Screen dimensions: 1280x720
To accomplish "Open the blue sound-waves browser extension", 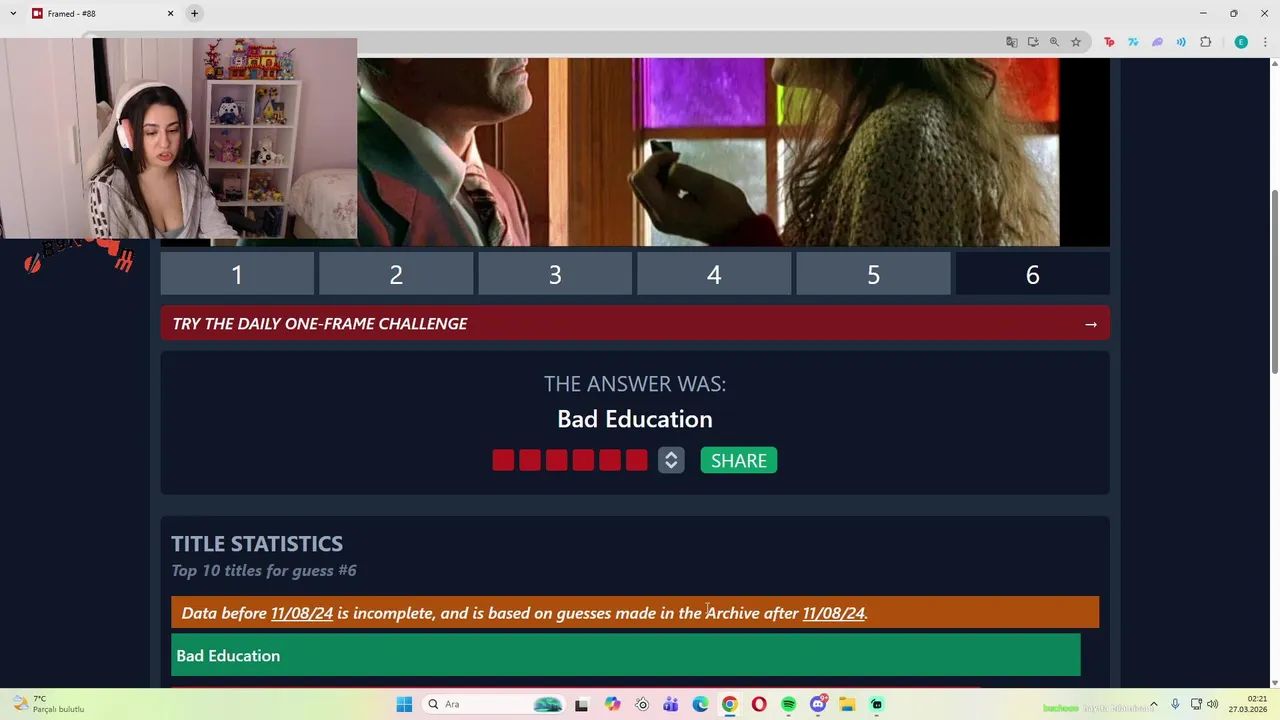I will click(x=1181, y=42).
